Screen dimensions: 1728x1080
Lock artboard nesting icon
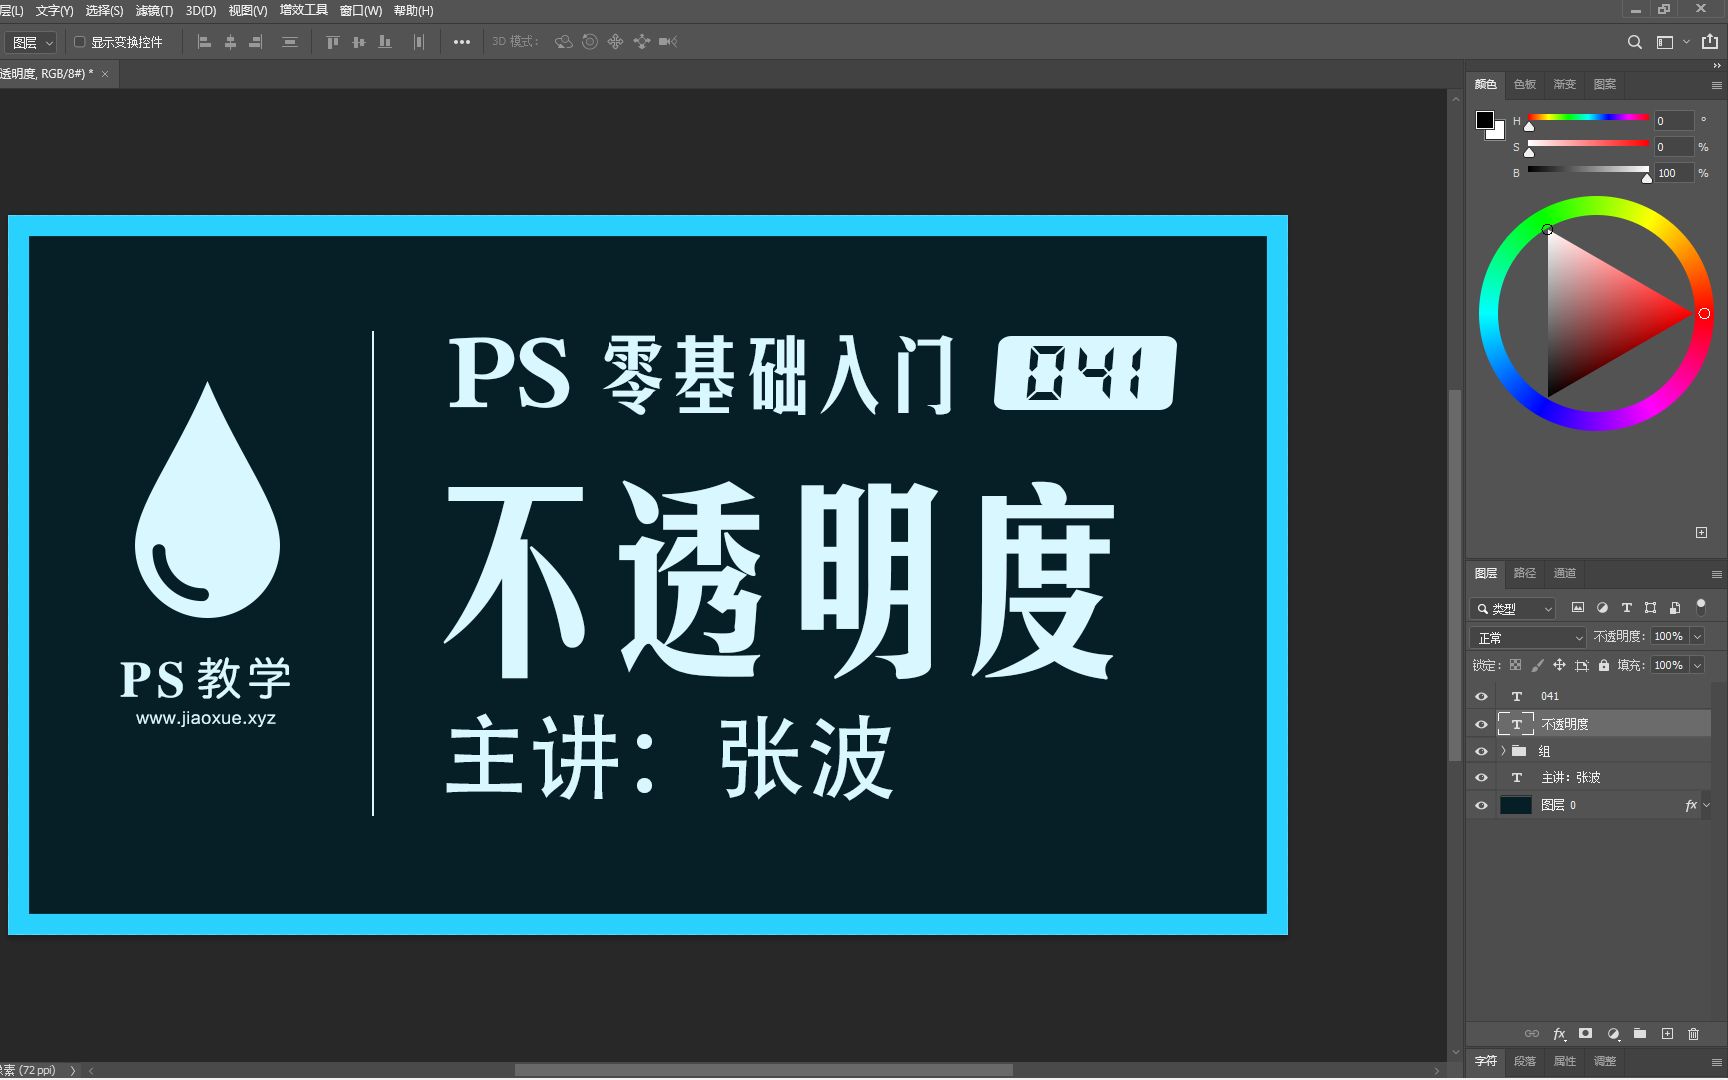(x=1581, y=665)
